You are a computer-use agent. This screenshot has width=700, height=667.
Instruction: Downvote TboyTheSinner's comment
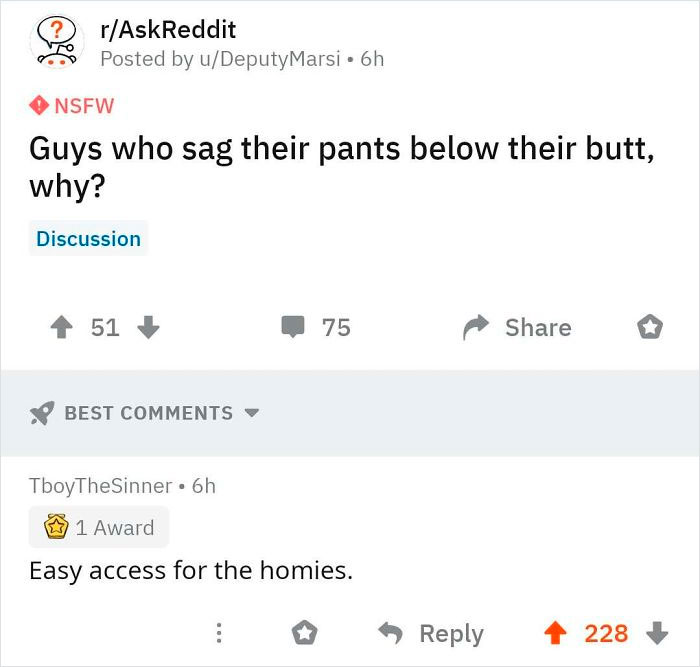(x=657, y=633)
